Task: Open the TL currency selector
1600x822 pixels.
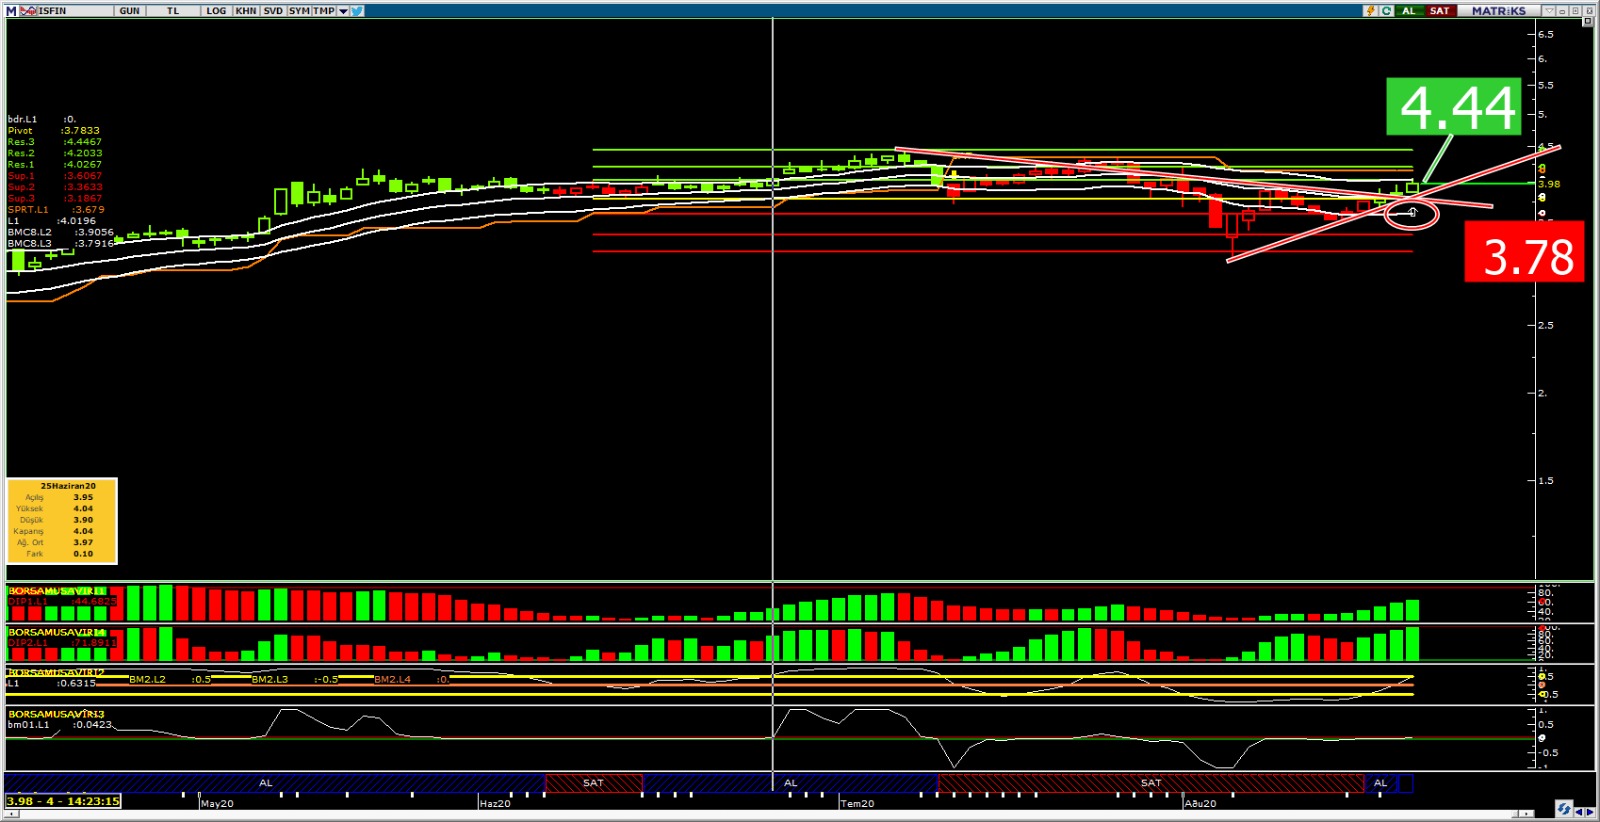Action: coord(173,11)
